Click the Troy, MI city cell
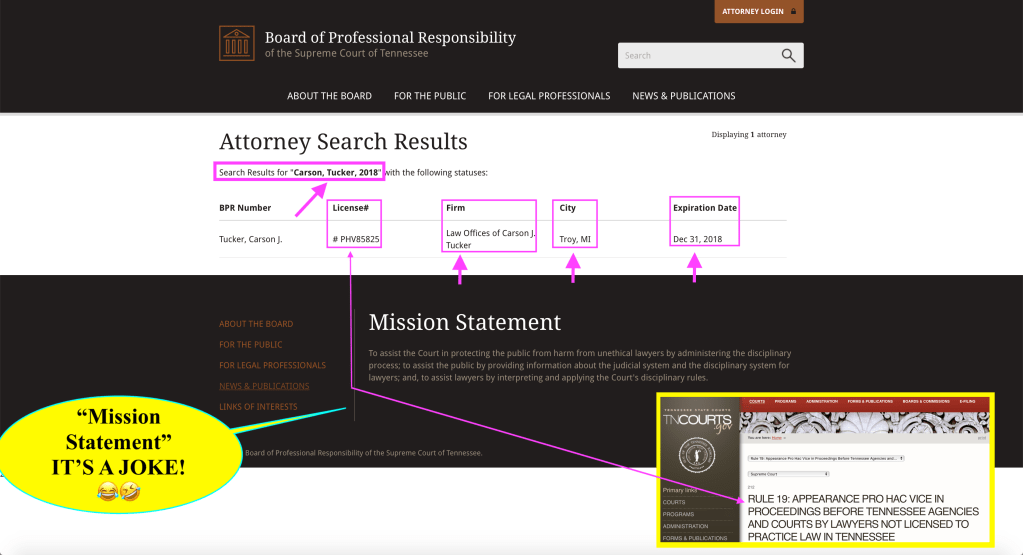This screenshot has height=555, width=1023. pyautogui.click(x=575, y=239)
